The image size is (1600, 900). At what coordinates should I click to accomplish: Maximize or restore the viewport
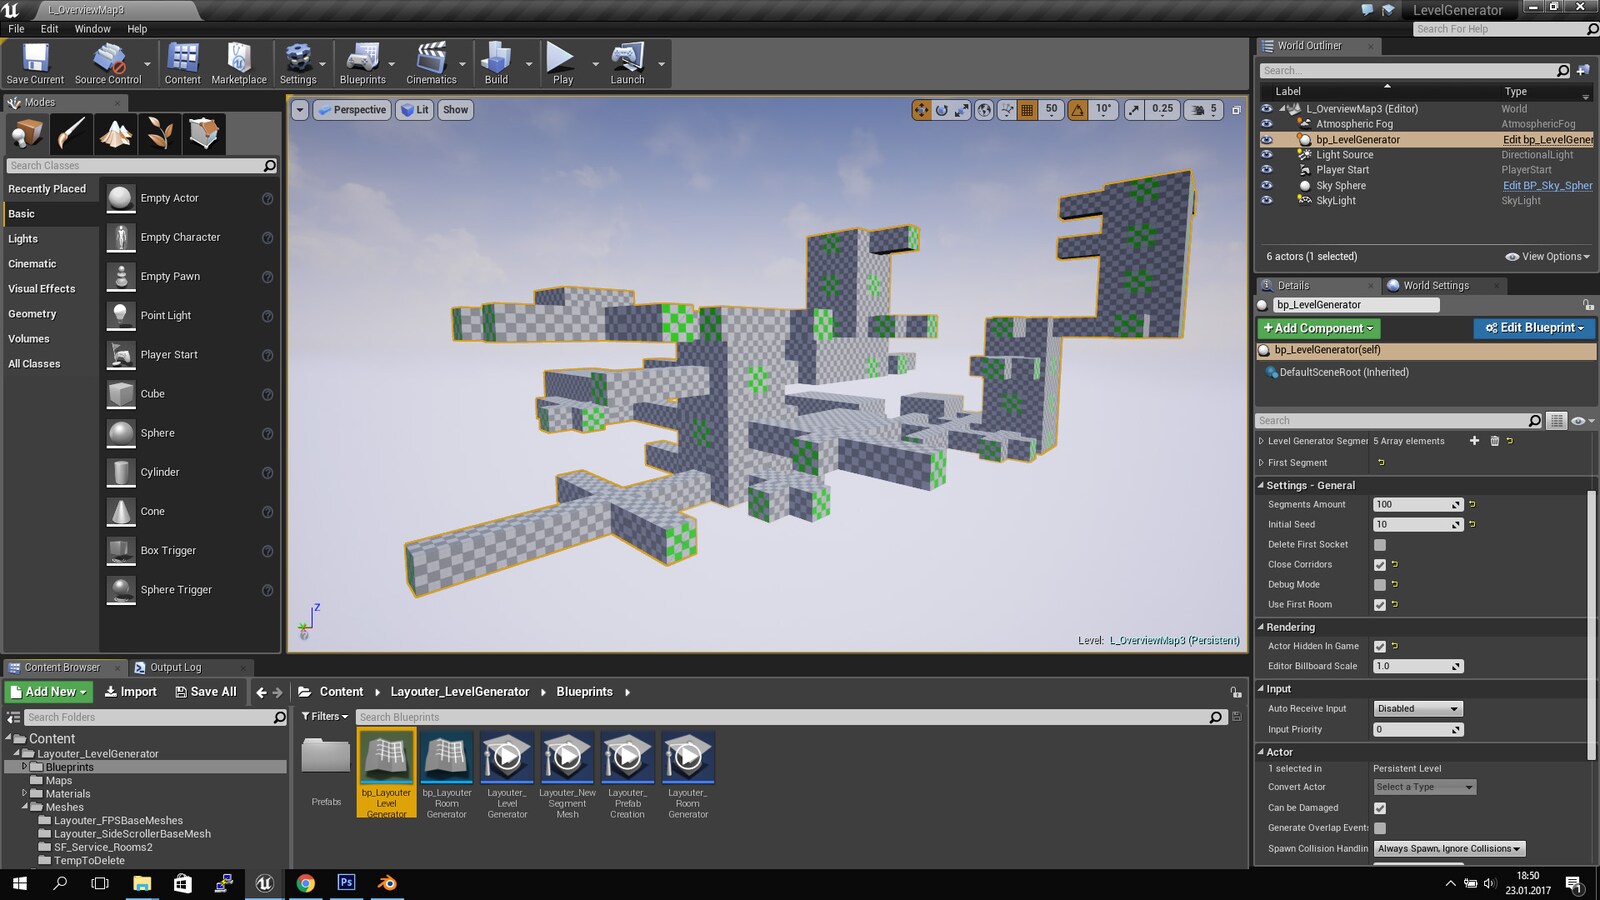(x=1236, y=110)
